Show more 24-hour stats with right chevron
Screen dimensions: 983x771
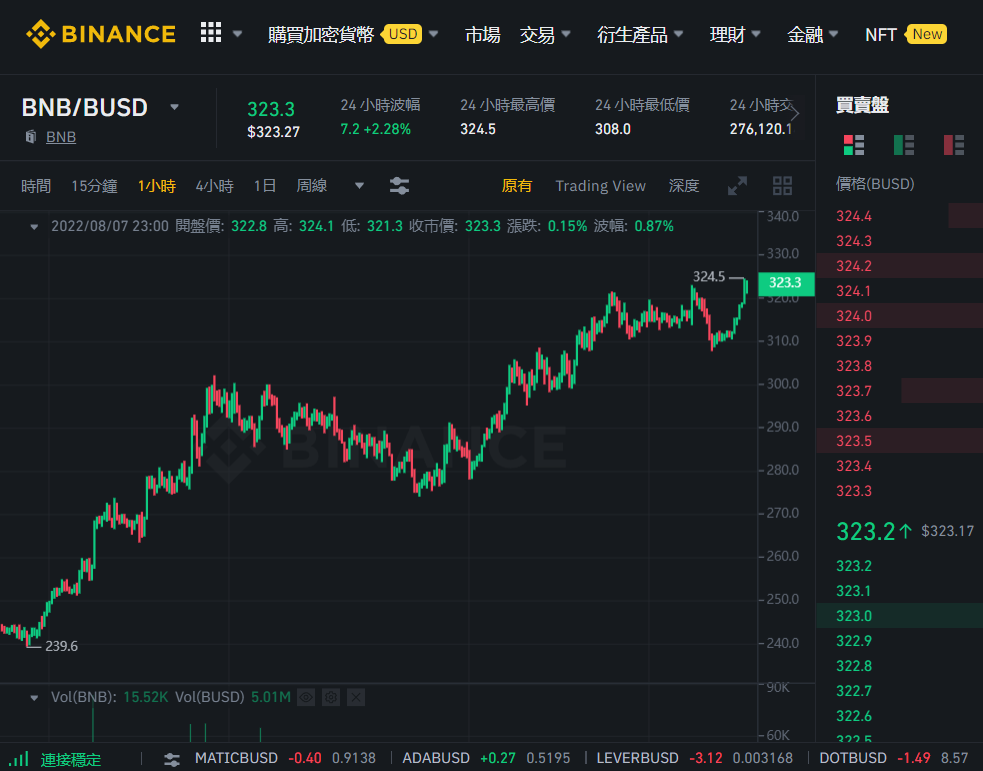click(x=795, y=114)
